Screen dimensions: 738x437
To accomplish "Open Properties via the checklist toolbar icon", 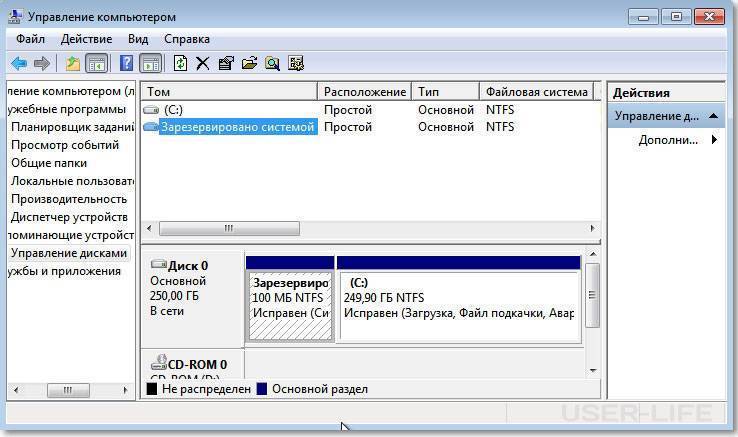I will pyautogui.click(x=226, y=63).
